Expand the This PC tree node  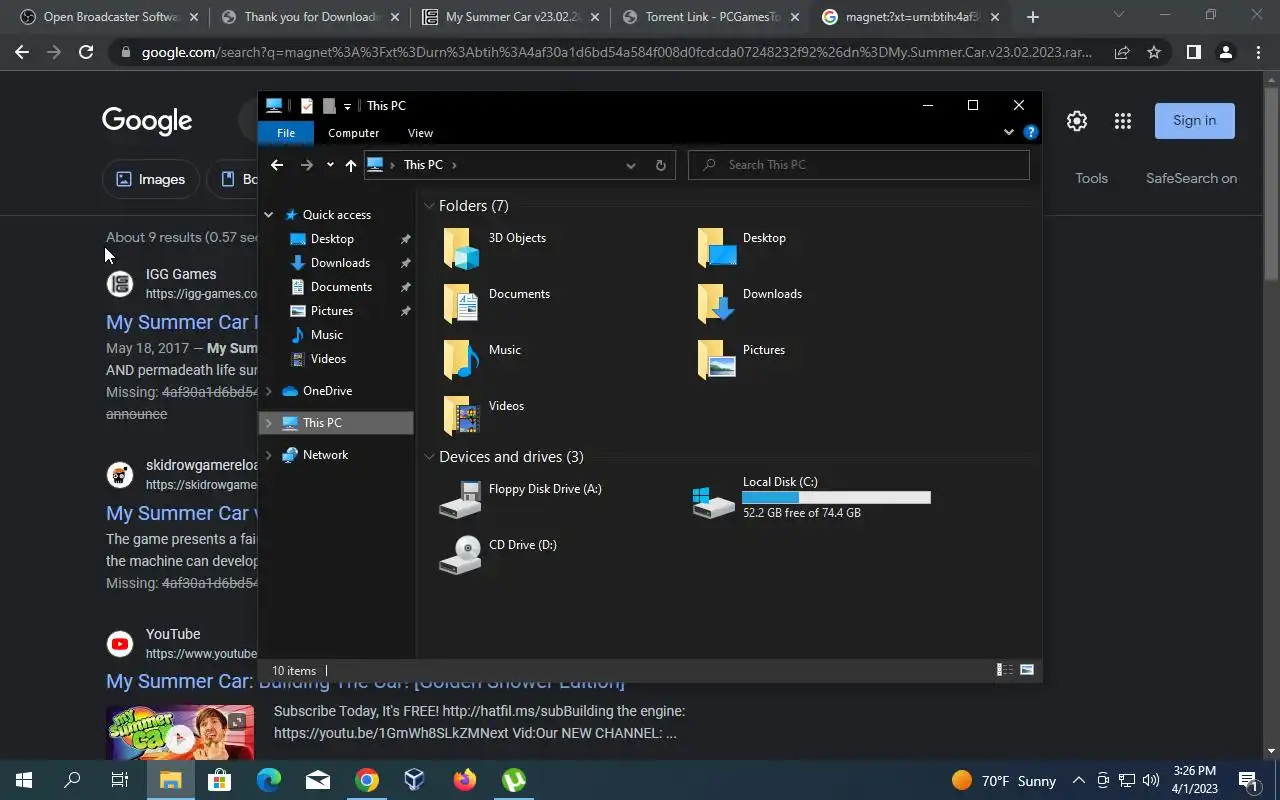point(268,423)
